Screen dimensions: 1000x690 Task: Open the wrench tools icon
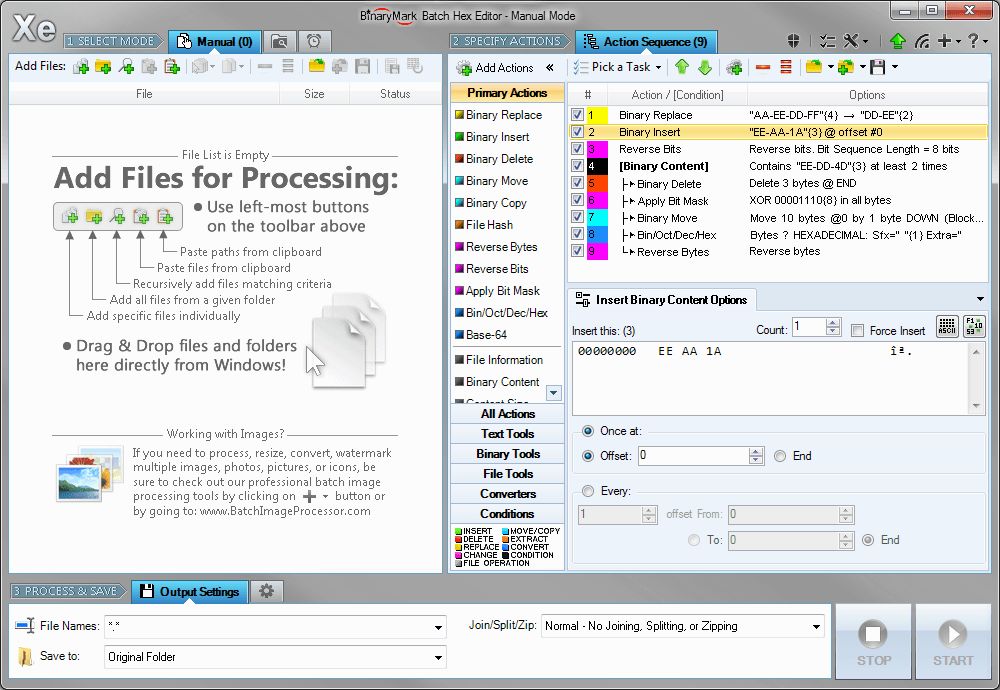pos(851,41)
